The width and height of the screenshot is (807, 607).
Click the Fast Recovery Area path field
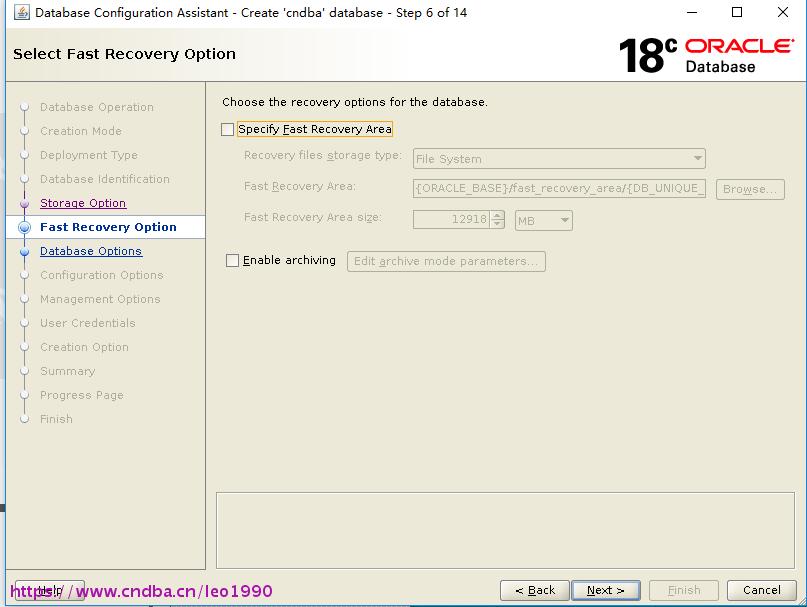tap(559, 188)
